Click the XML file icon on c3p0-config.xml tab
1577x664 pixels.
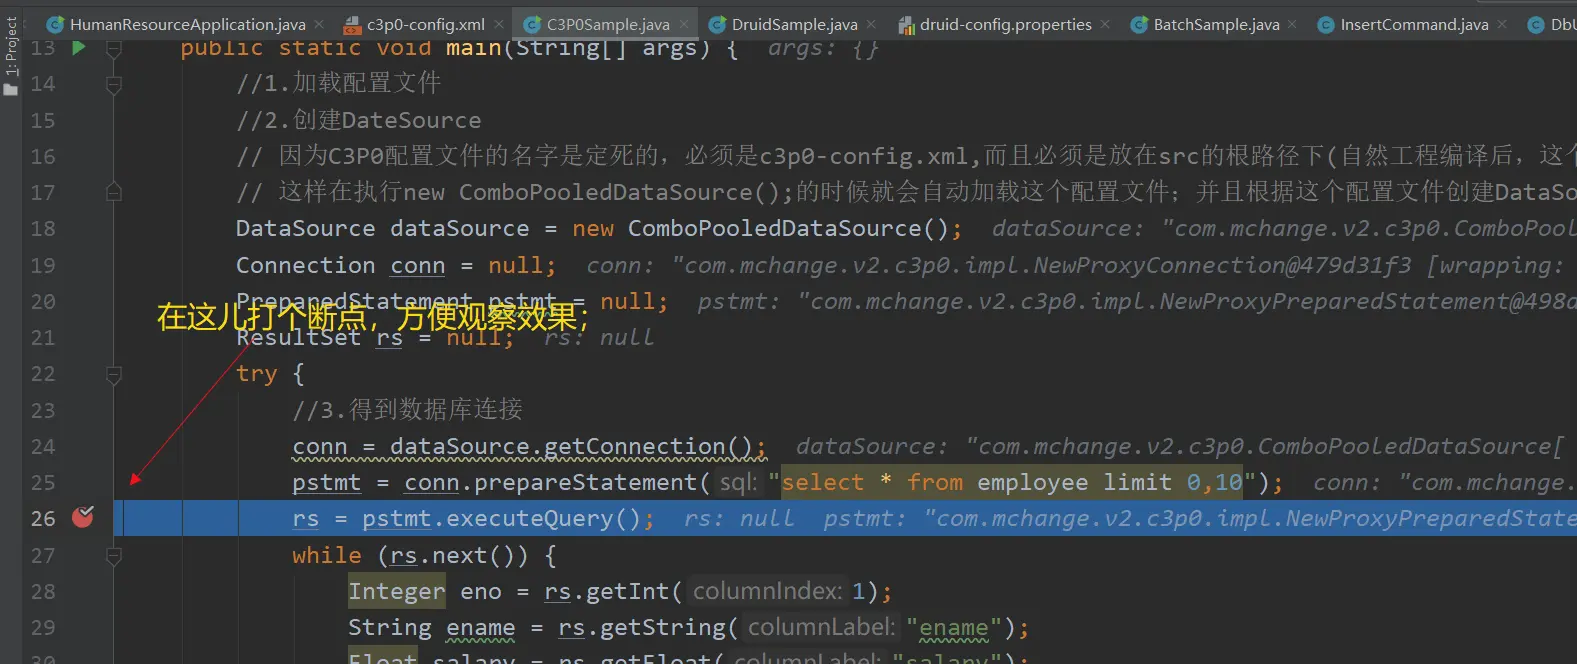[x=352, y=25]
